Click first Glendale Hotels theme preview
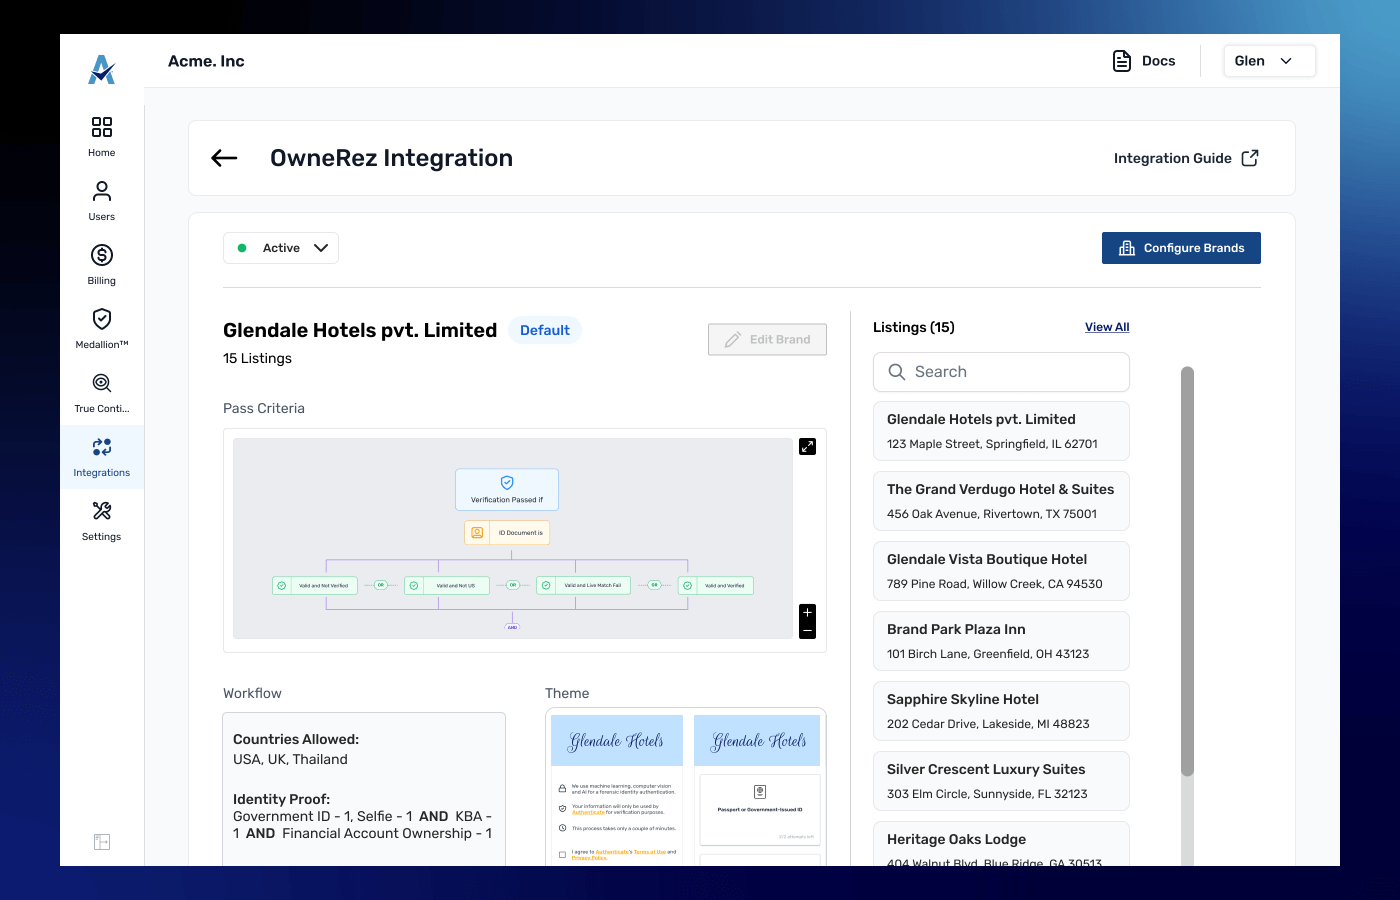The width and height of the screenshot is (1400, 900). [x=617, y=790]
